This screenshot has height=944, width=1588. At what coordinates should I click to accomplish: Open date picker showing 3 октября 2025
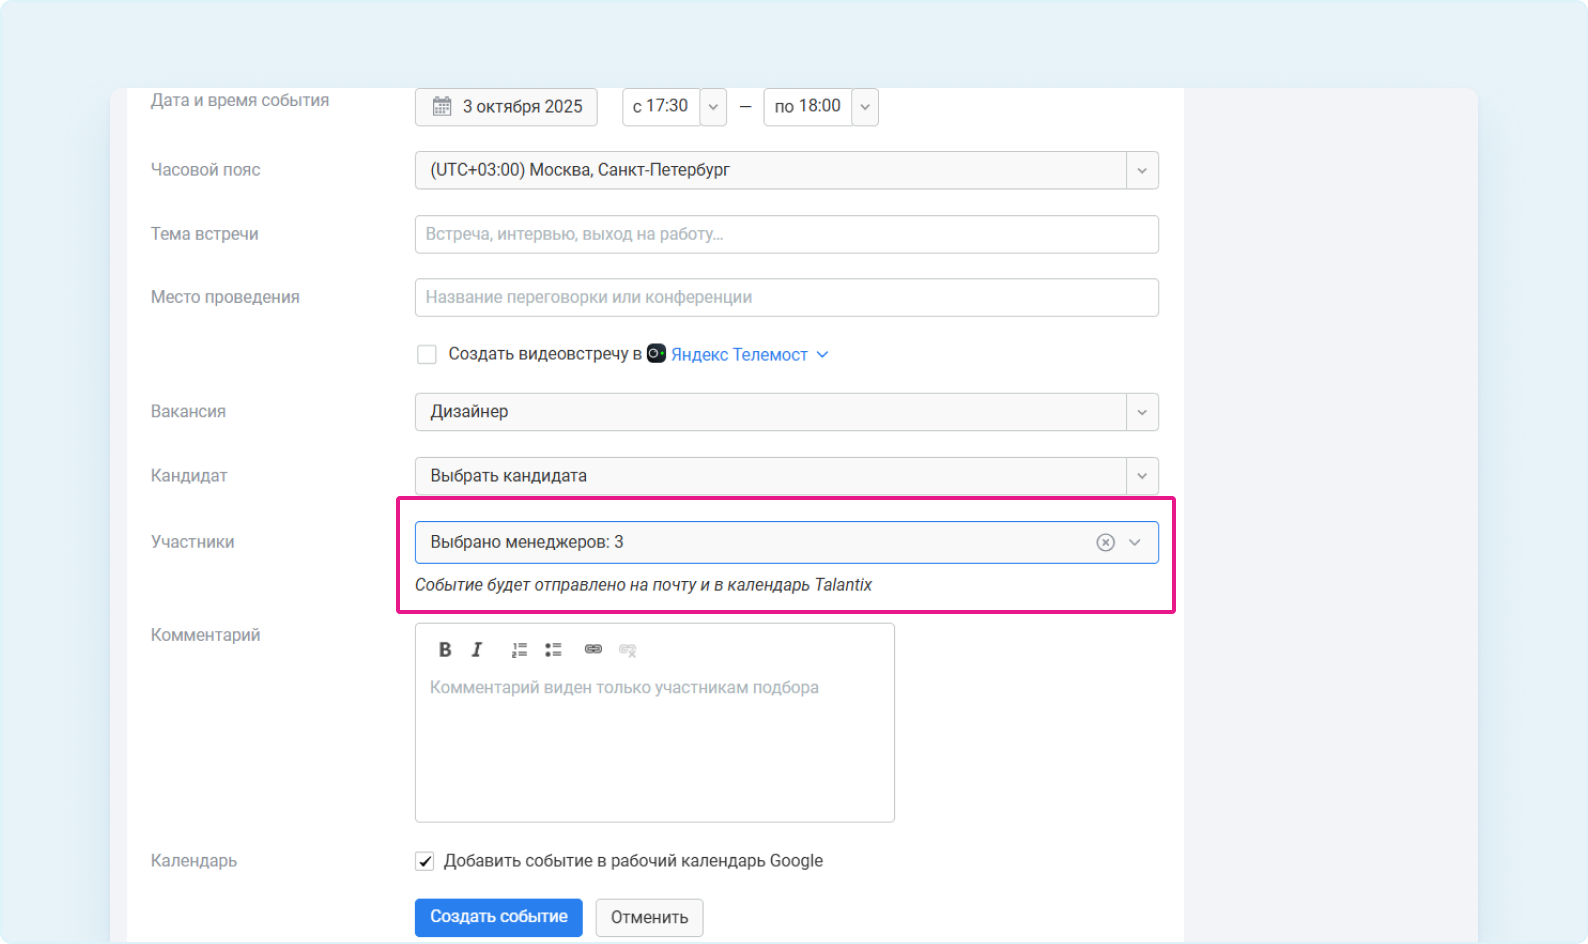point(506,107)
